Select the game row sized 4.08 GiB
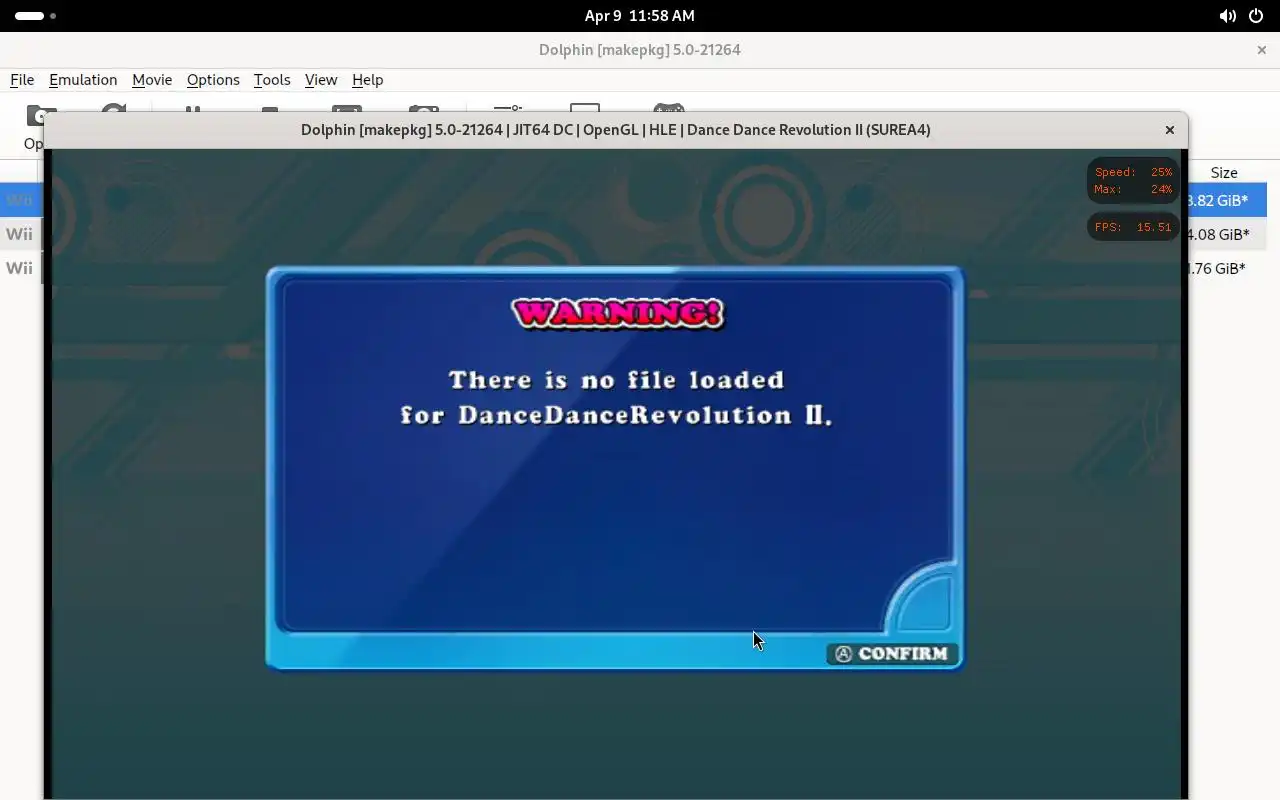Image resolution: width=1280 pixels, height=800 pixels. pyautogui.click(x=1228, y=234)
